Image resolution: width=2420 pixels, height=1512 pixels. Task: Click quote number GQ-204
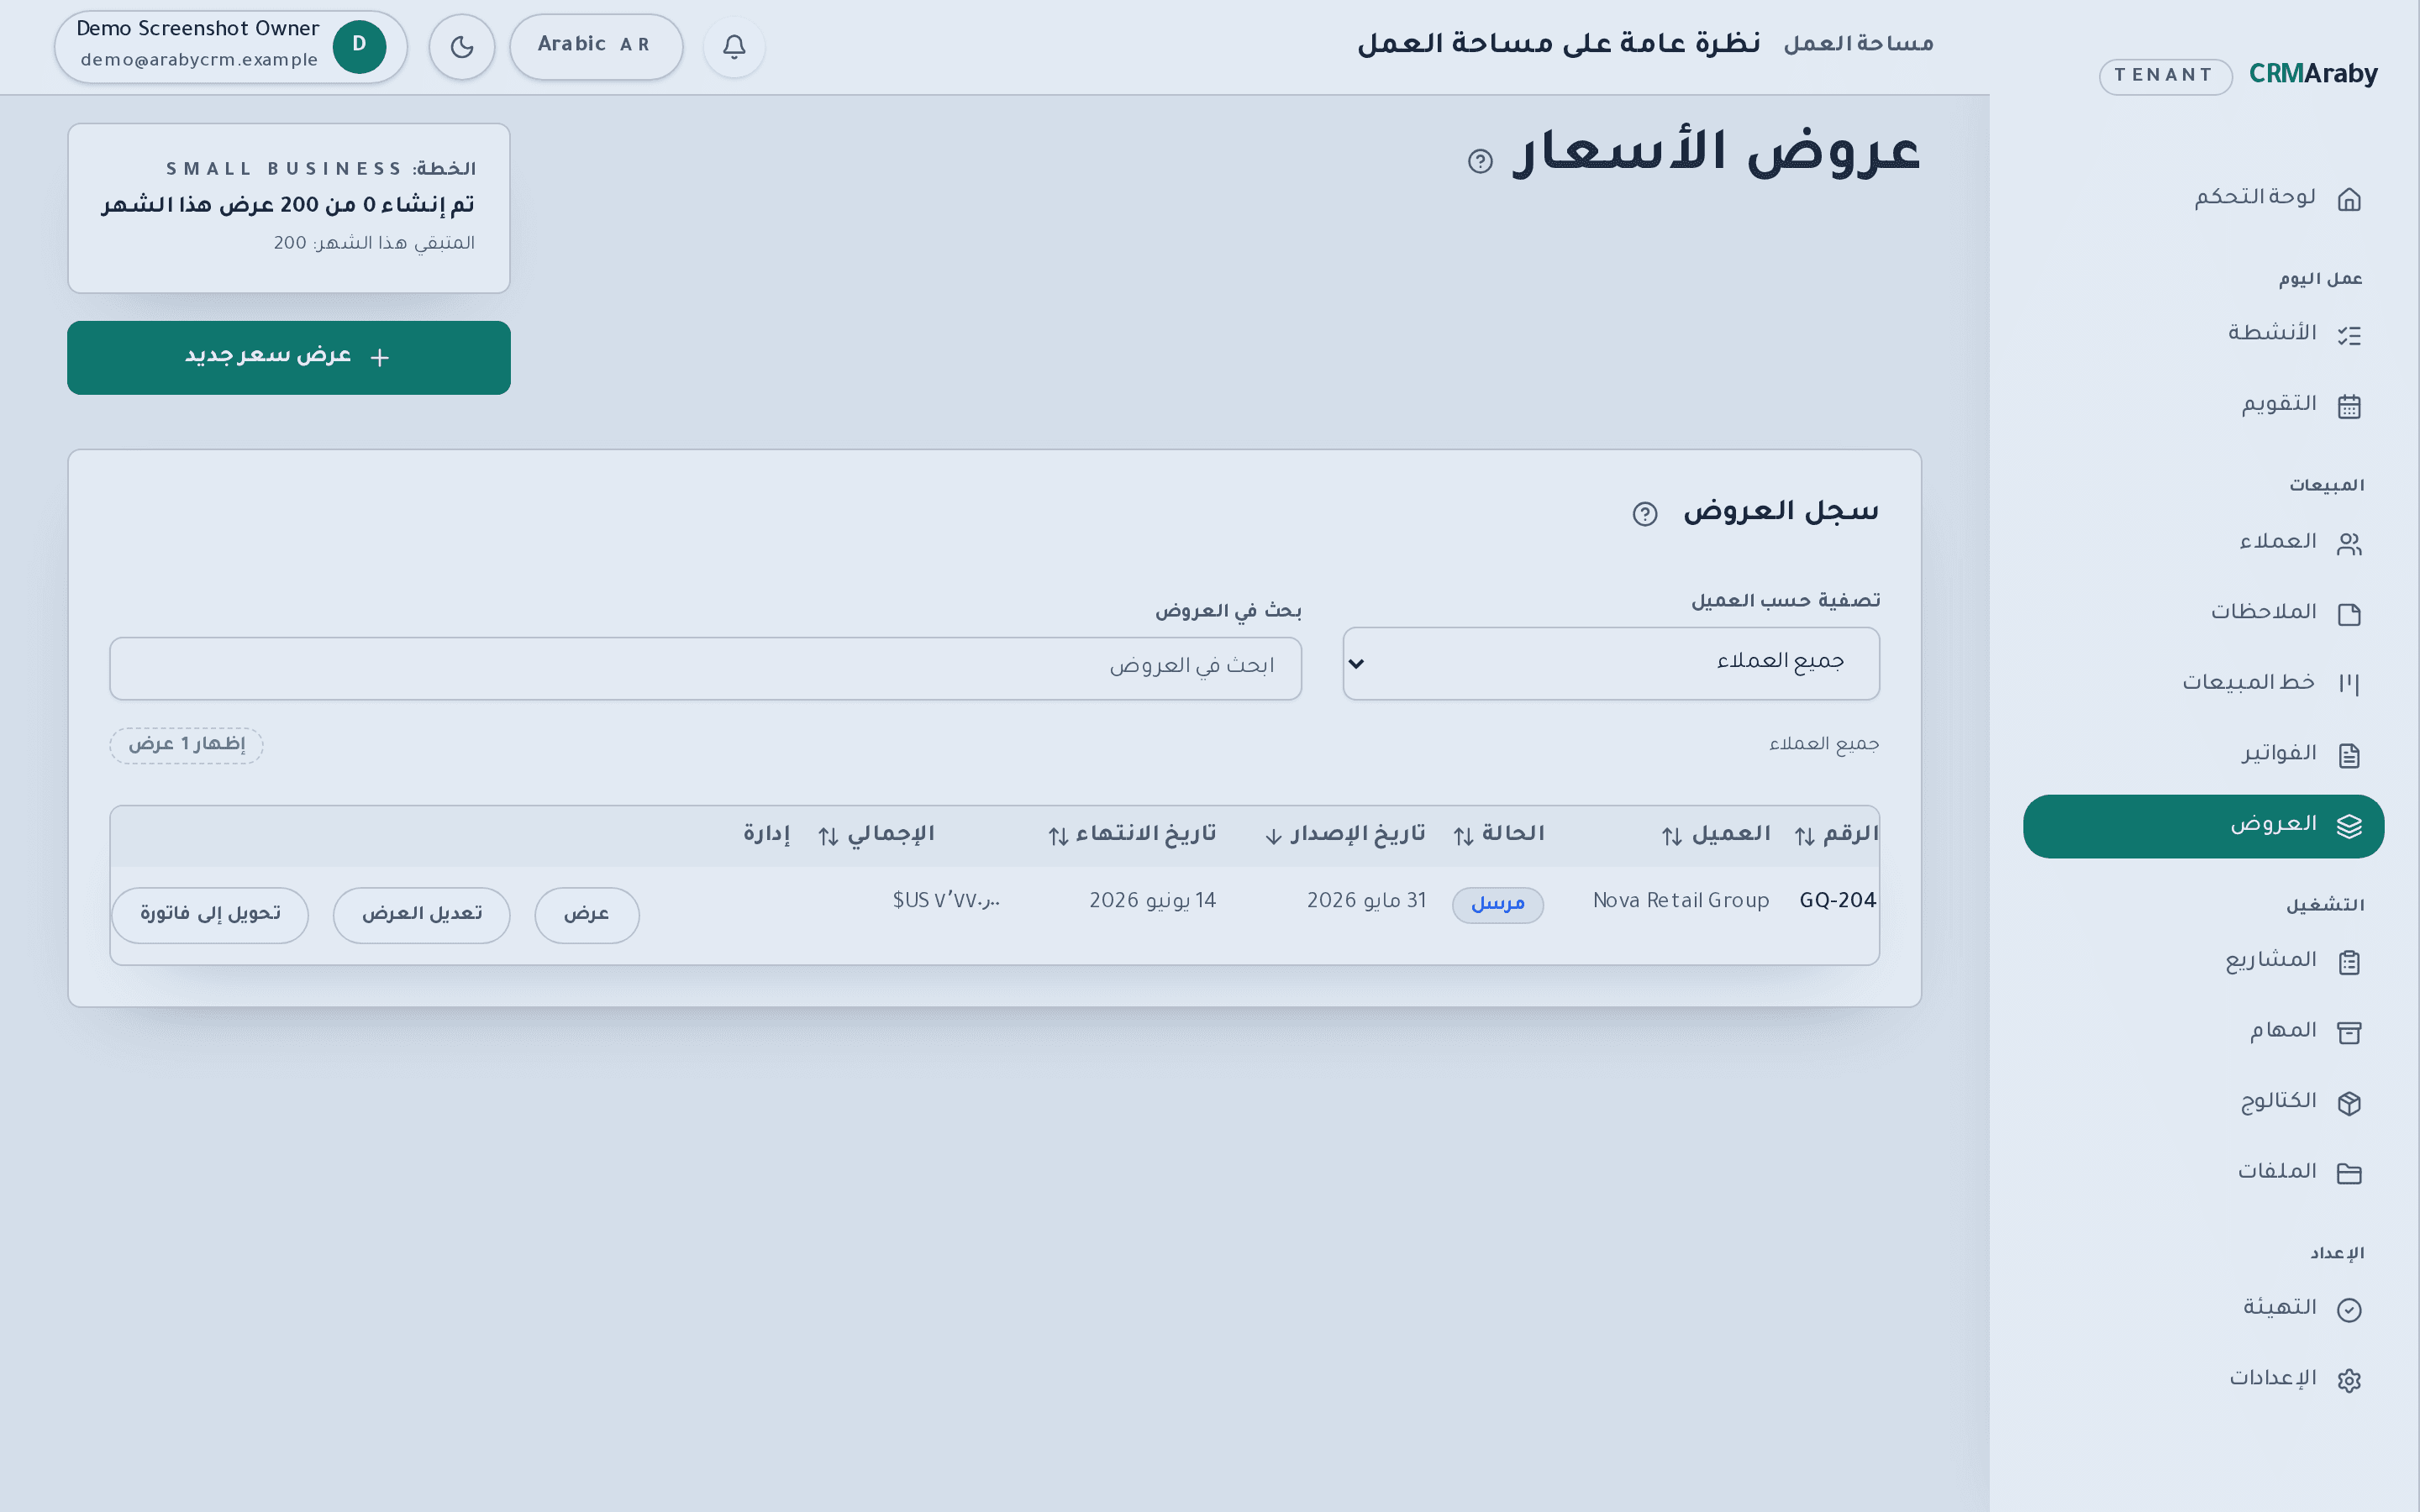pyautogui.click(x=1838, y=901)
